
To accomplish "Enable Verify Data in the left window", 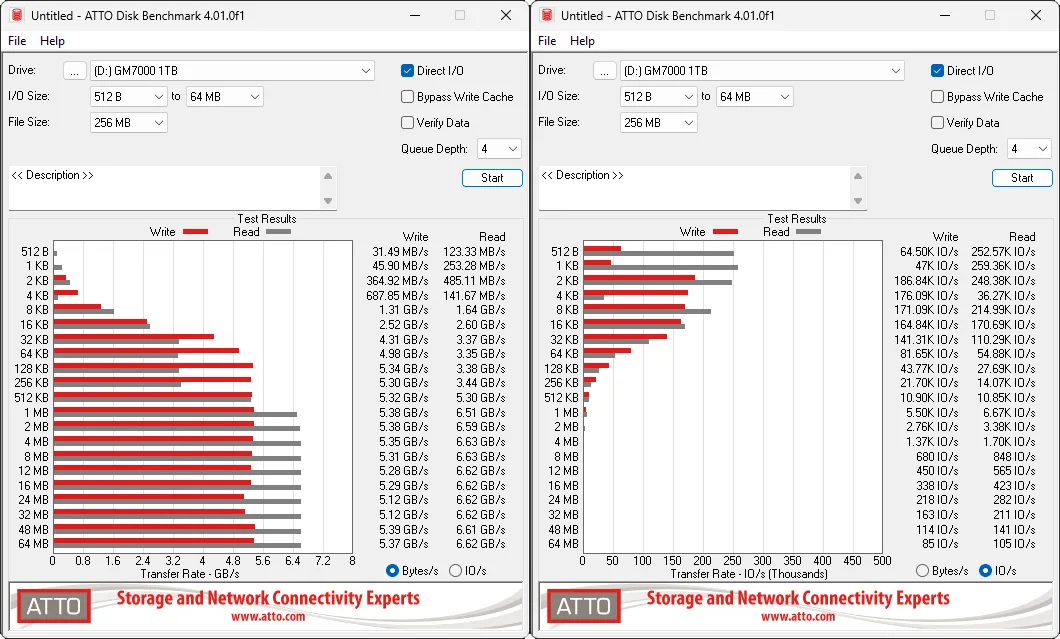I will [x=407, y=122].
